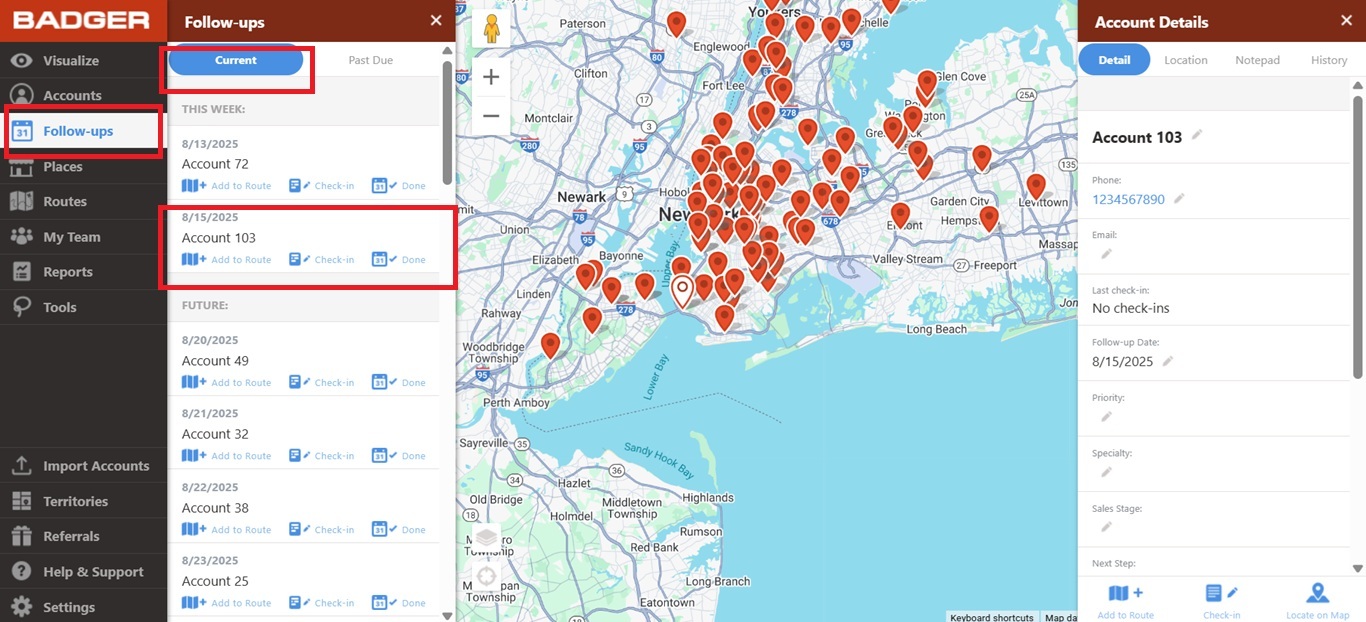Mark Account 72 follow-up done
Viewport: 1366px width, 622px height.
coord(399,186)
